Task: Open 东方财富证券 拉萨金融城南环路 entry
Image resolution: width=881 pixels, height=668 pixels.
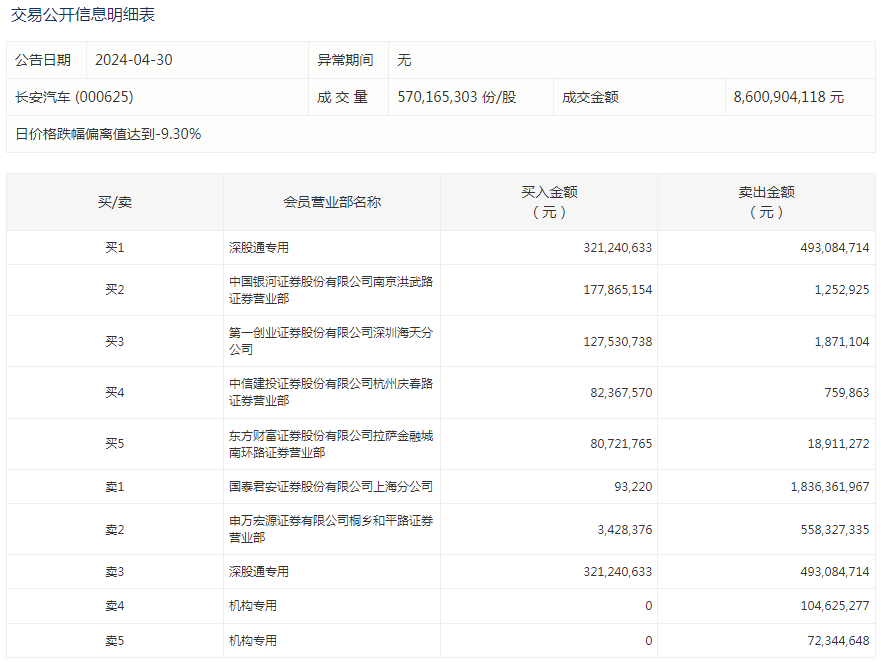Action: pyautogui.click(x=330, y=444)
